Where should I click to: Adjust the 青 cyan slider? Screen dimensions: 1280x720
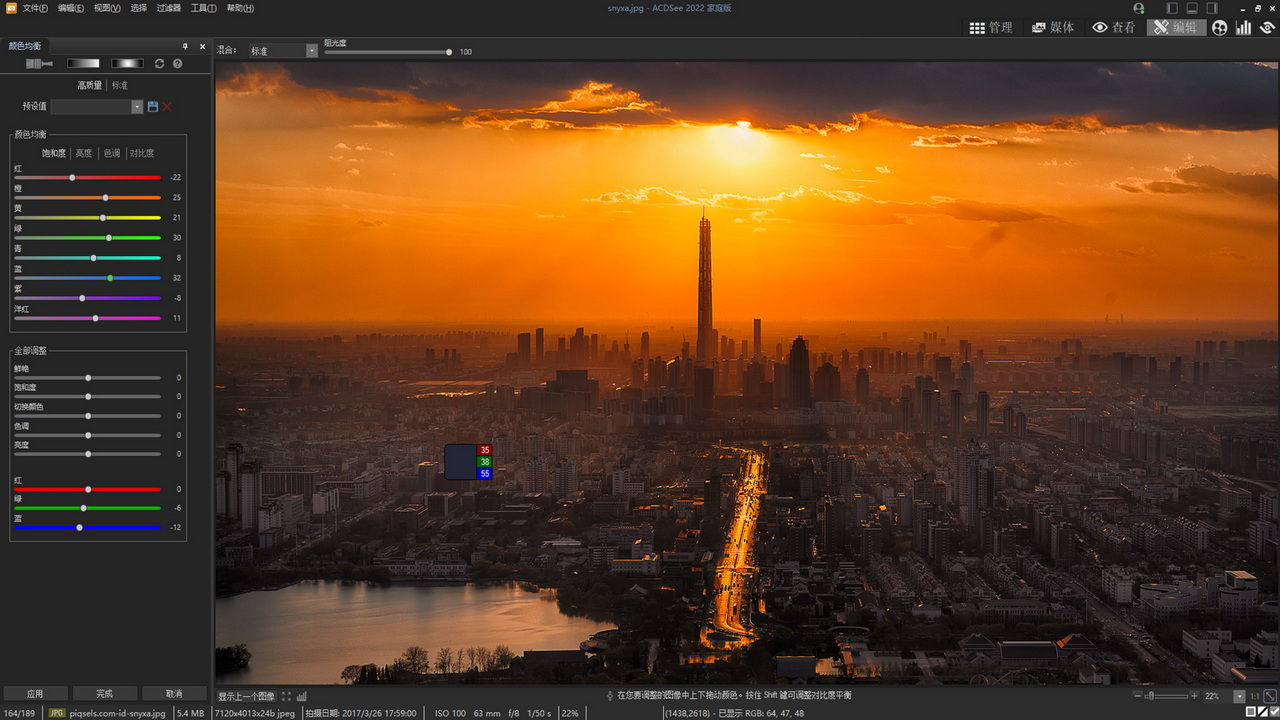coord(87,257)
